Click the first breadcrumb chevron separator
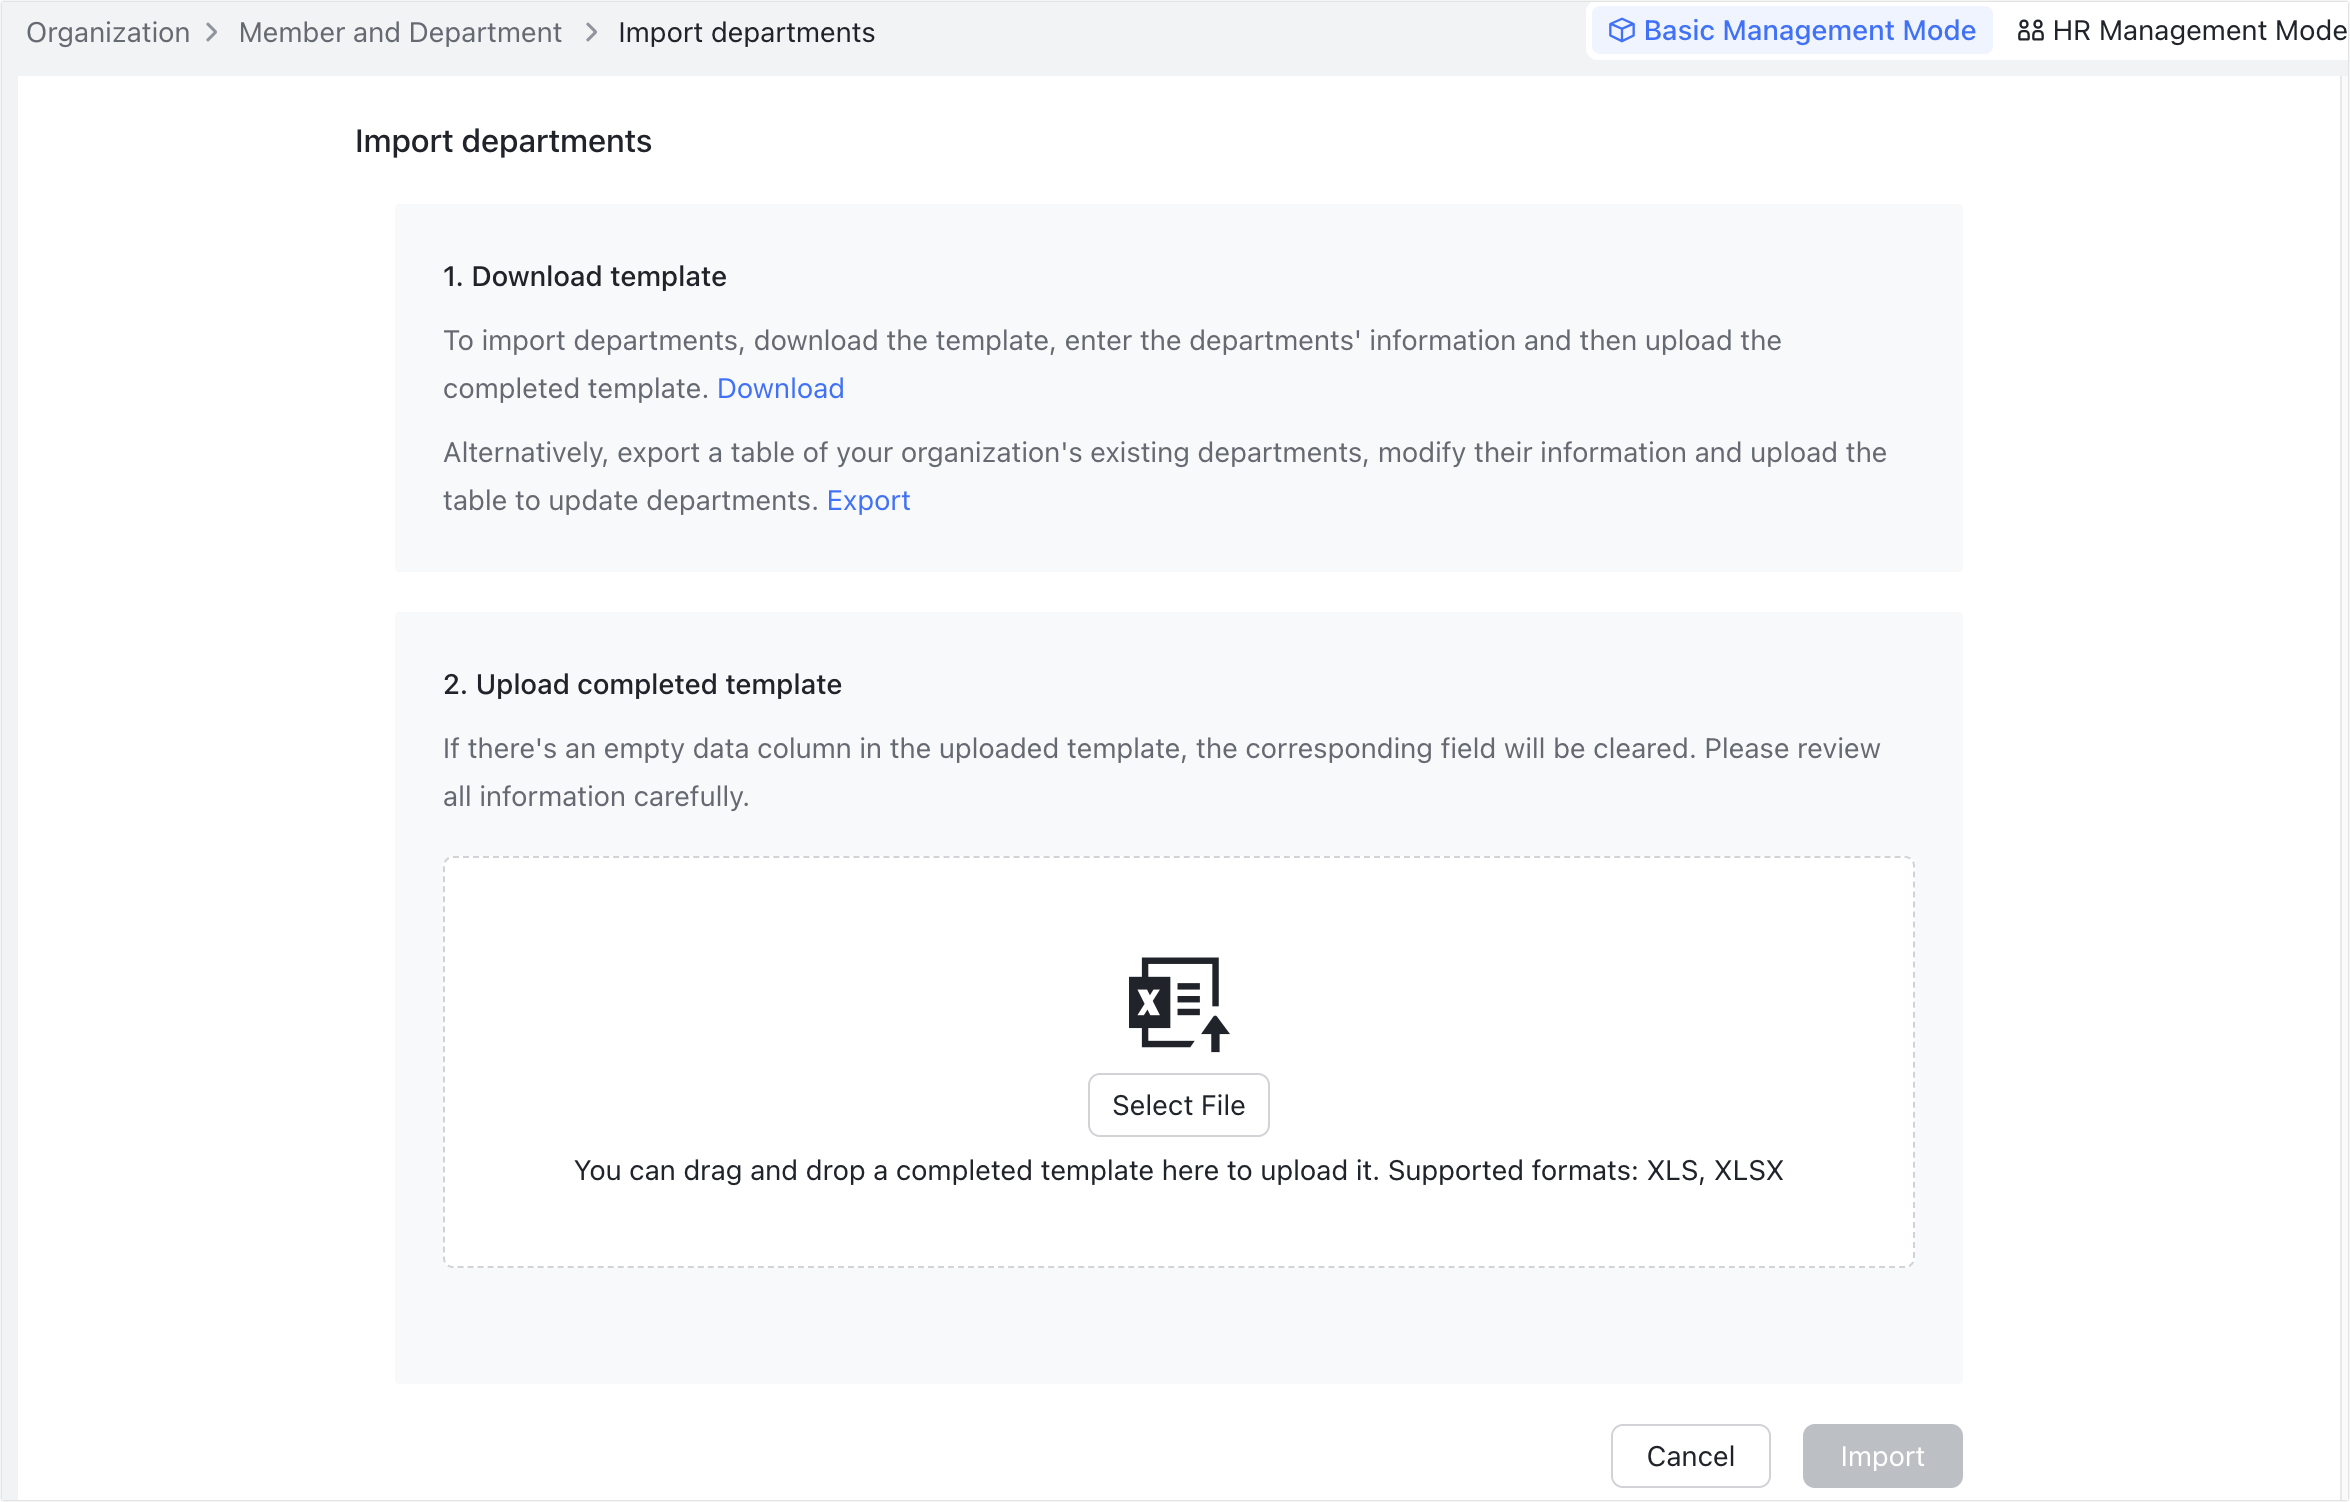Viewport: 2350px width, 1502px height. [x=212, y=31]
